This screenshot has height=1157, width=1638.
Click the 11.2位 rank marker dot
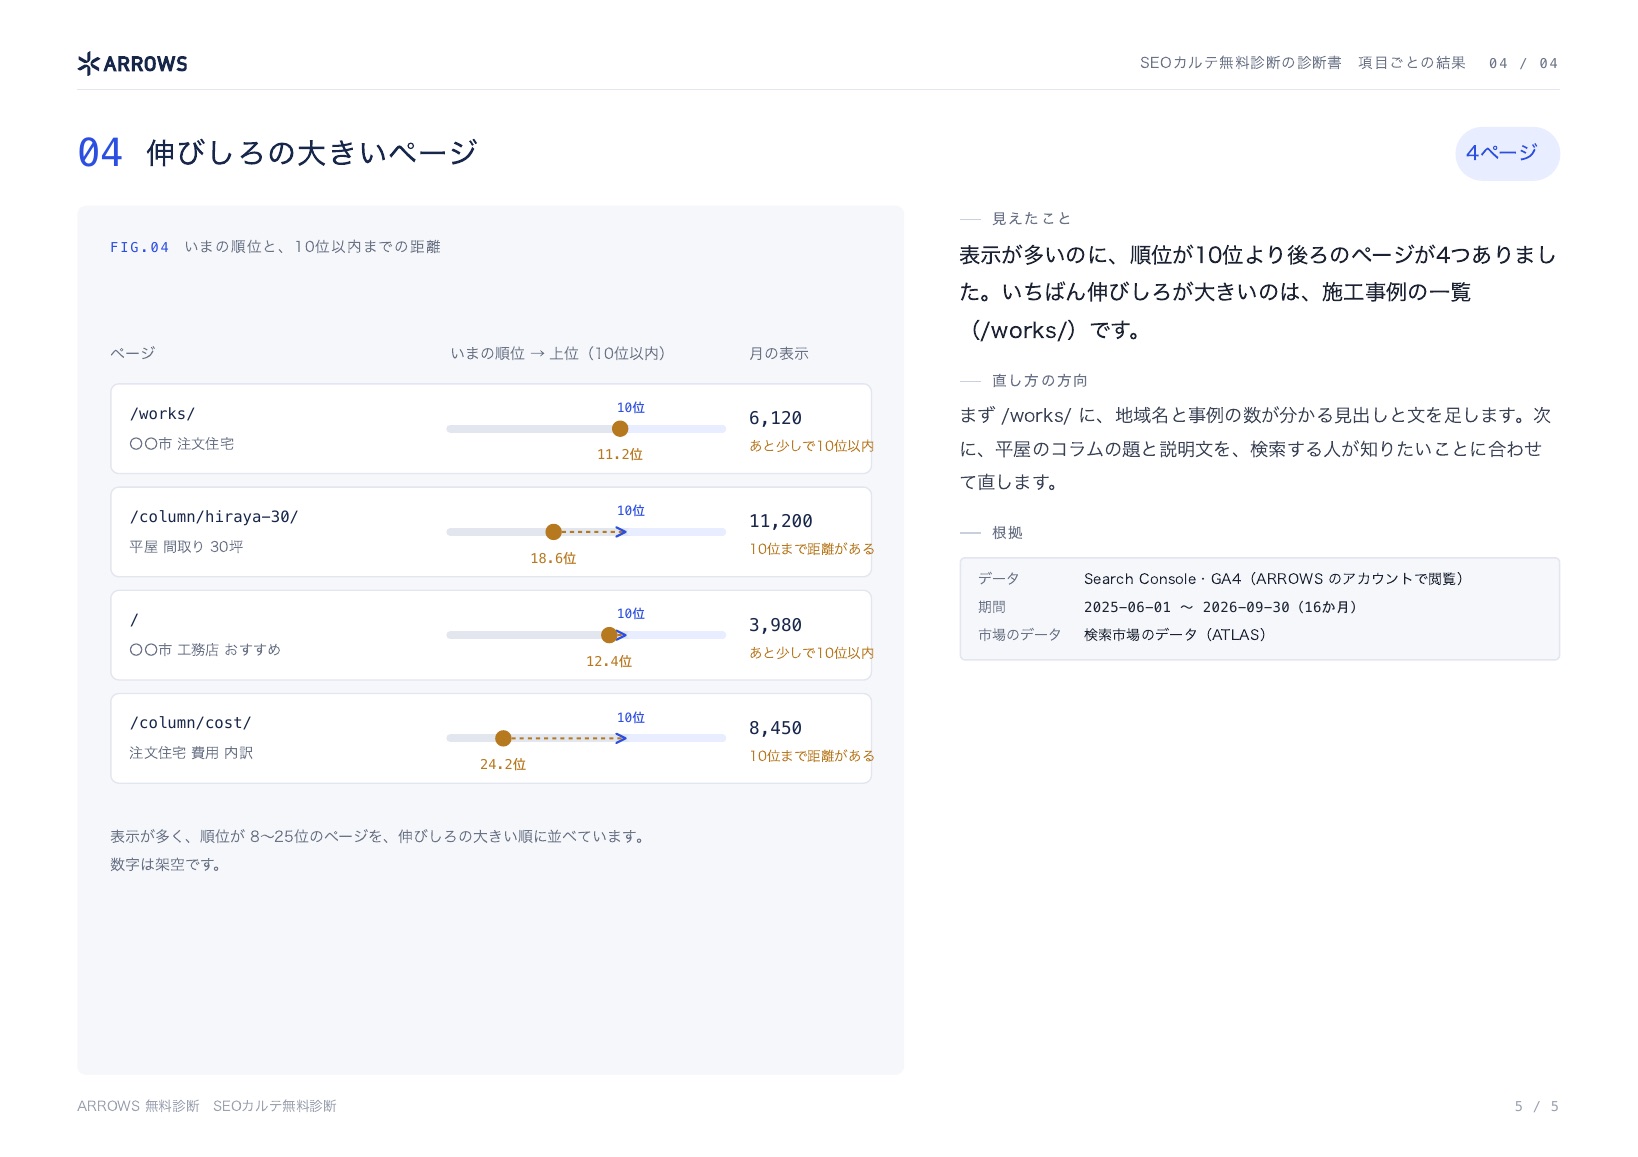point(620,429)
